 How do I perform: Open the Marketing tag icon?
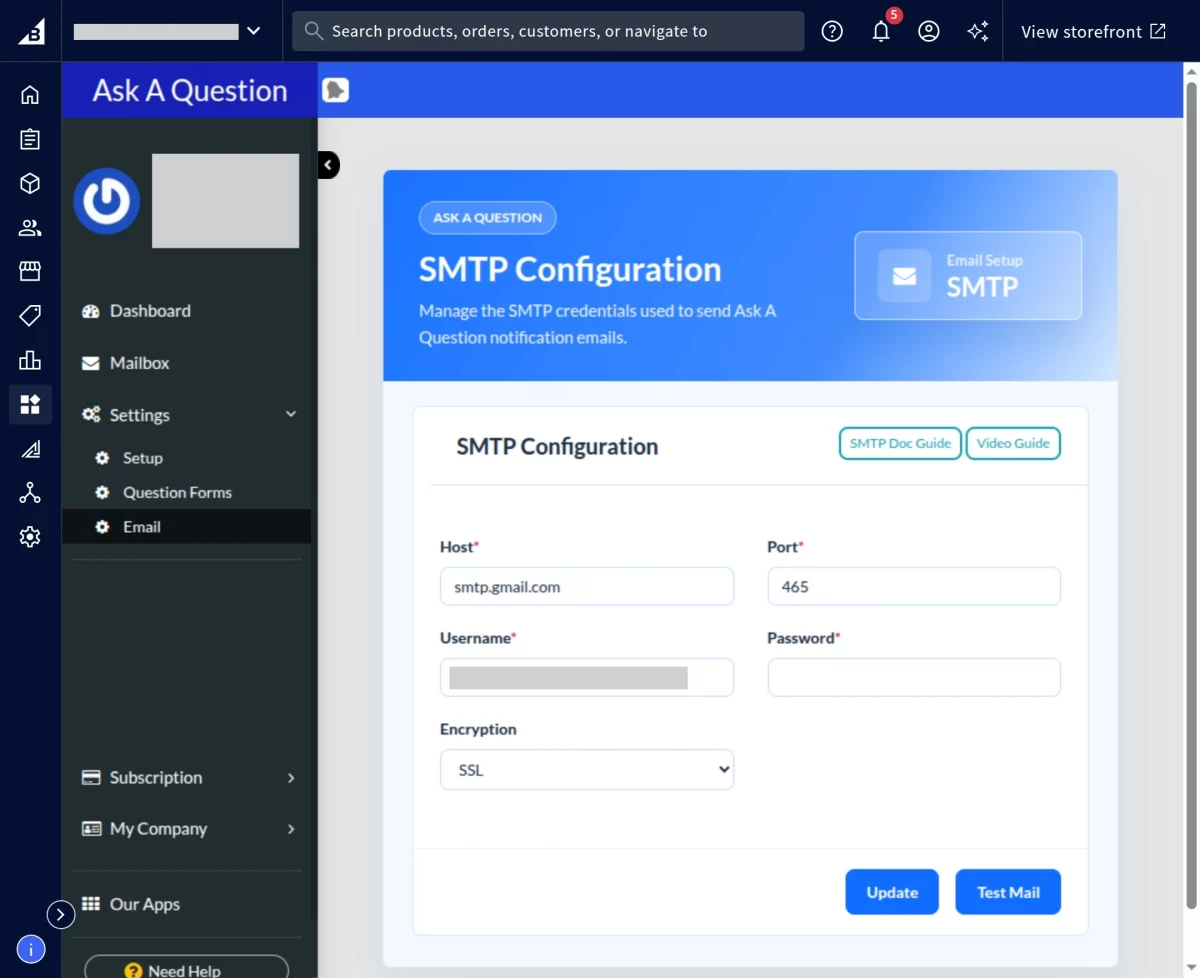(30, 316)
